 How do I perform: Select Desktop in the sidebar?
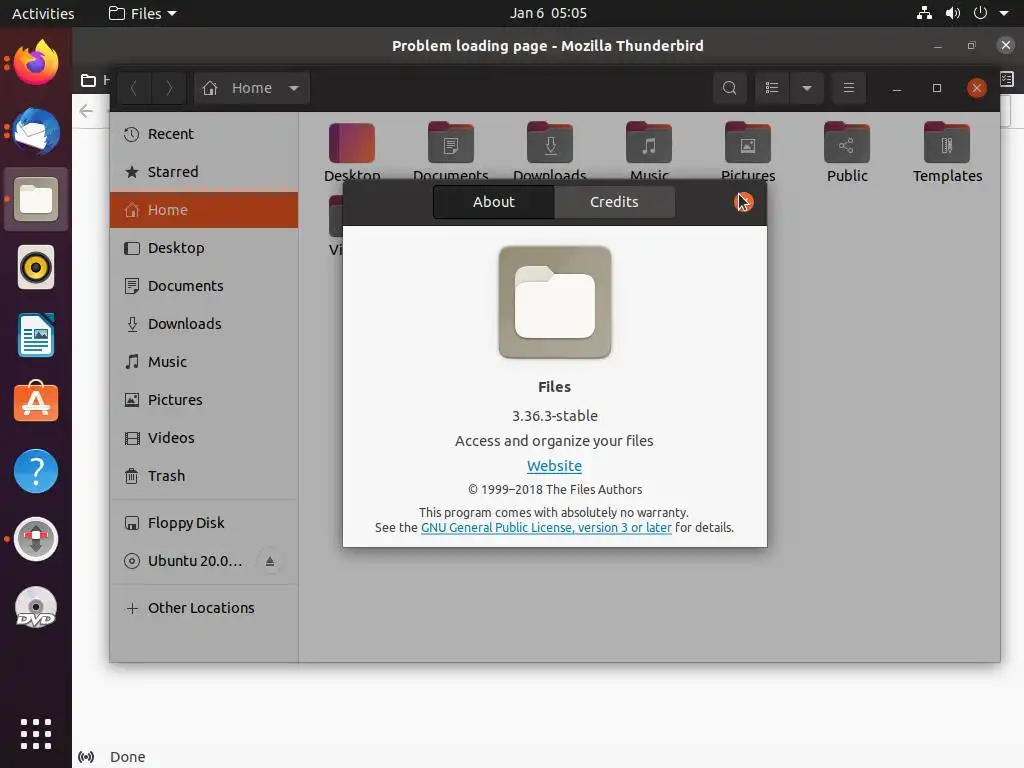pyautogui.click(x=204, y=248)
